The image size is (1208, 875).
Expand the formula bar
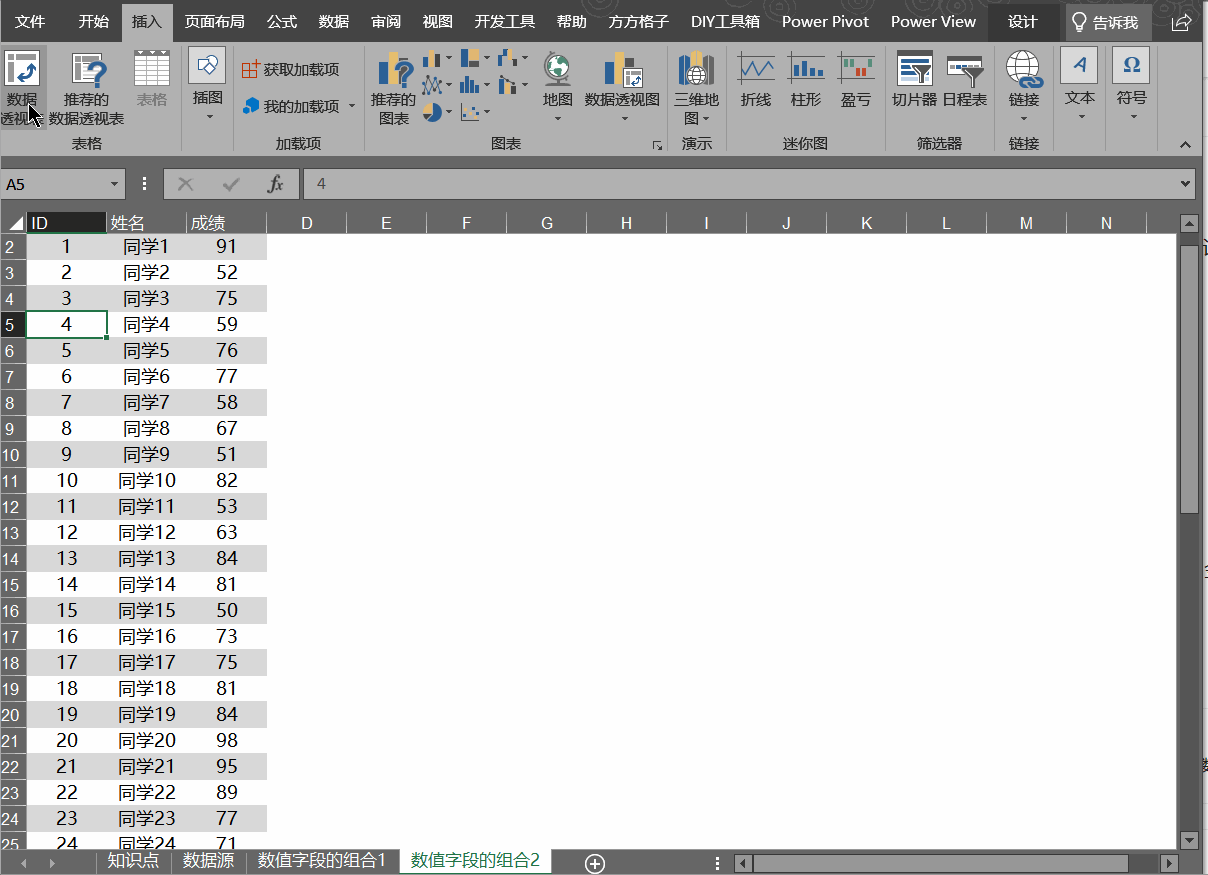[x=1186, y=184]
